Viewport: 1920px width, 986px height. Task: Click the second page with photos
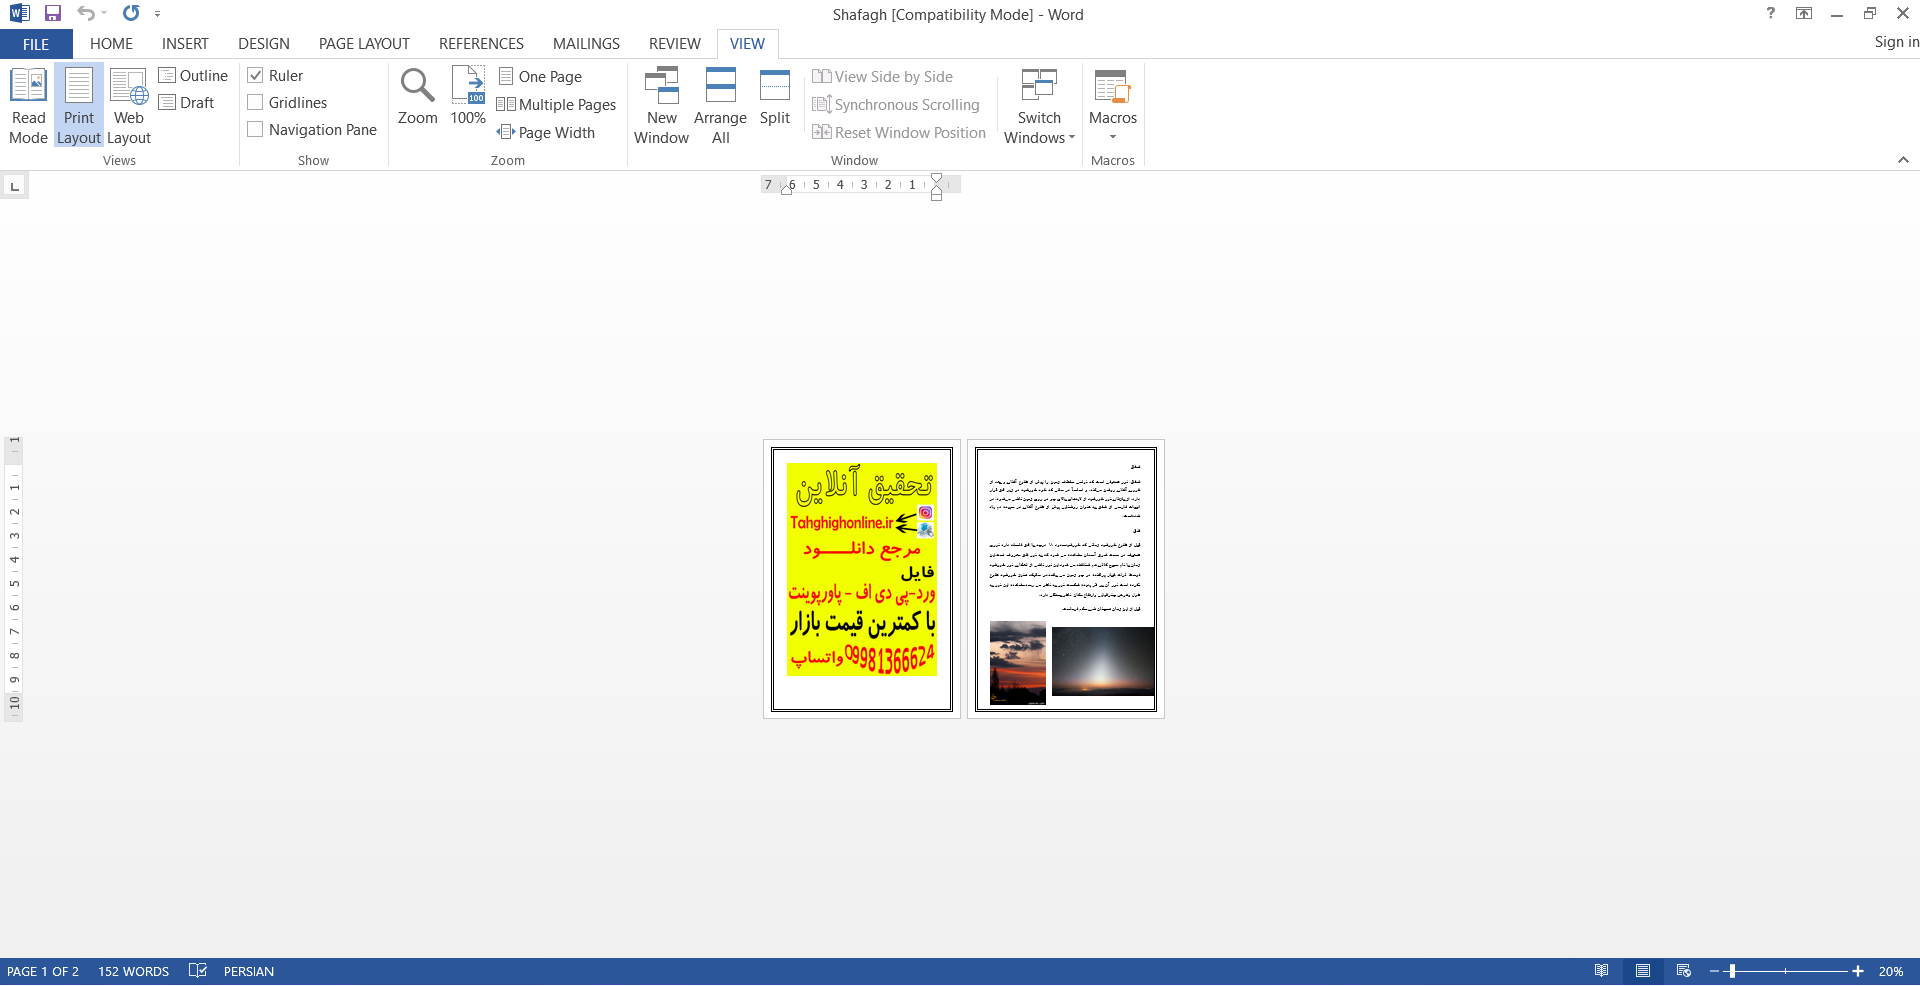(x=1066, y=579)
